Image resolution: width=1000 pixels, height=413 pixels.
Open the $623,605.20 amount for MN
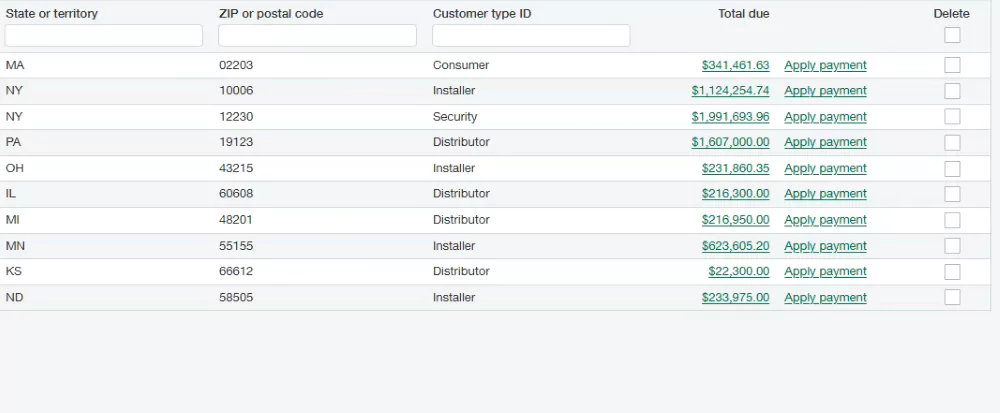click(735, 245)
